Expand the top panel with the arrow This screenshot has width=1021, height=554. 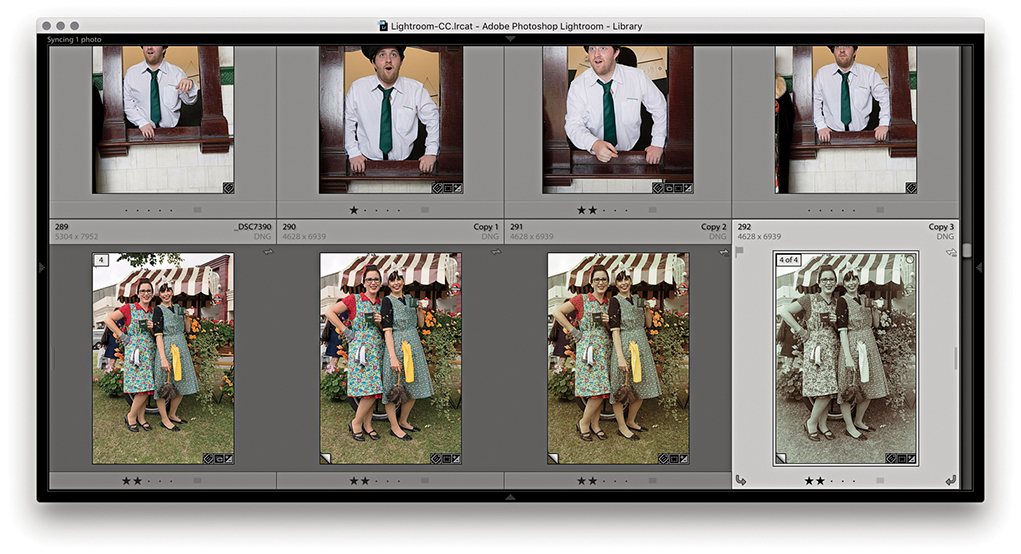coord(510,39)
